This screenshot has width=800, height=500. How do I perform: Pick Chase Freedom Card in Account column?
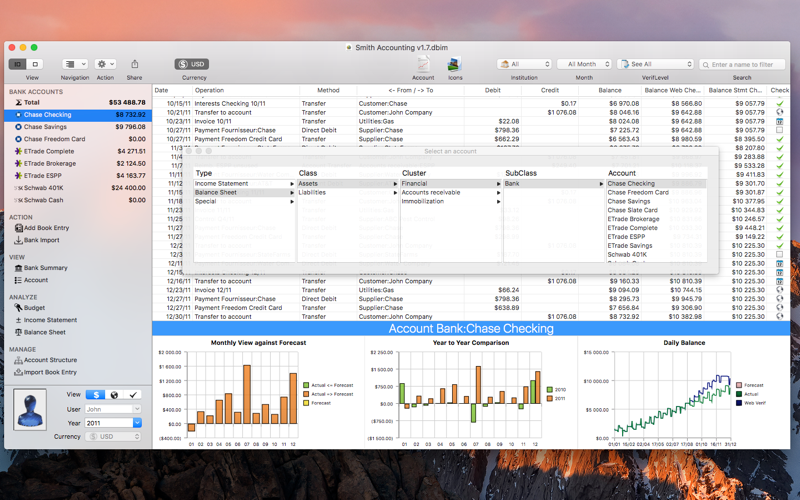(x=656, y=192)
